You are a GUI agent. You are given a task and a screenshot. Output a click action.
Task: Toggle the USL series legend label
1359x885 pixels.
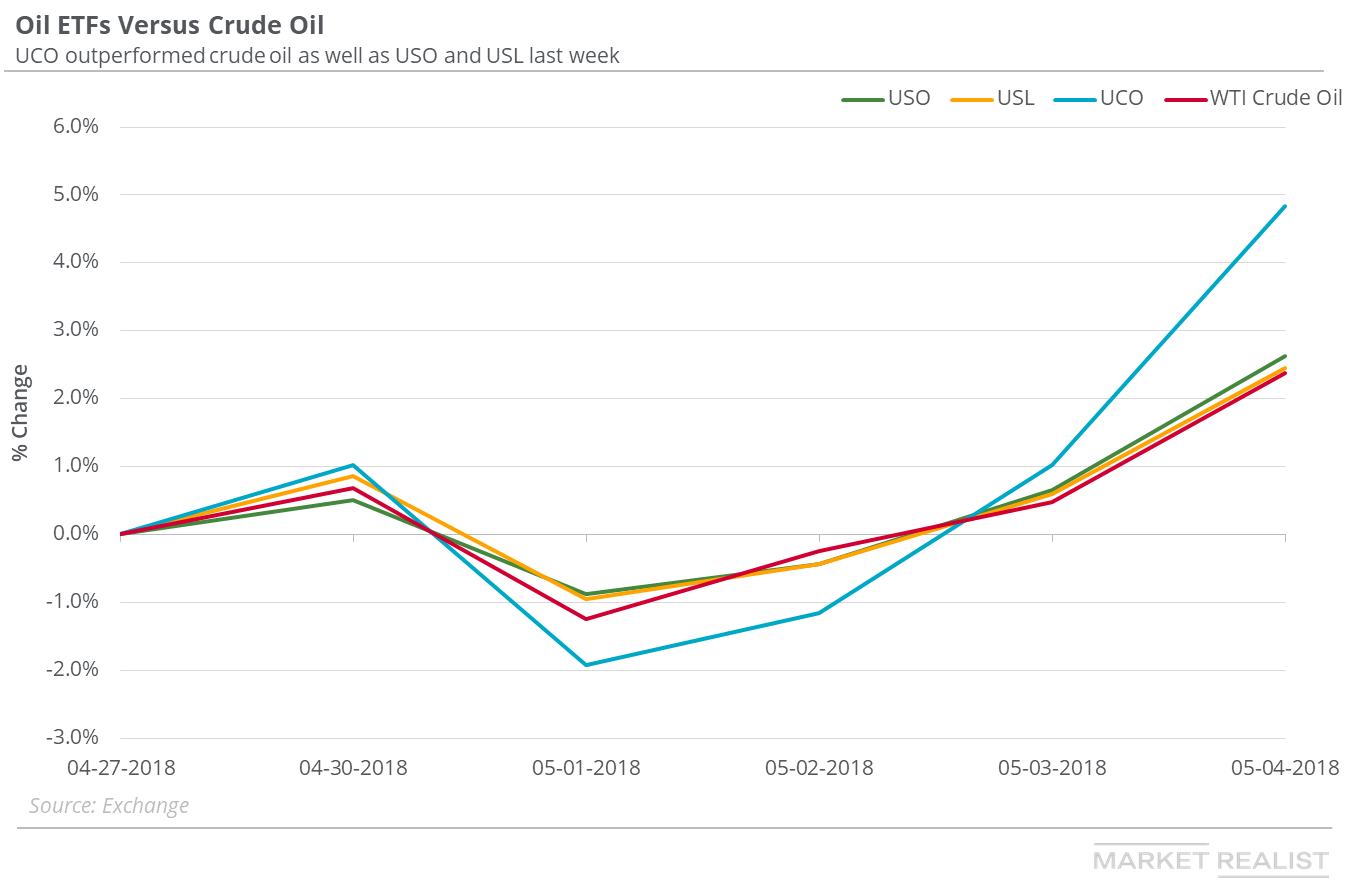[x=1015, y=98]
